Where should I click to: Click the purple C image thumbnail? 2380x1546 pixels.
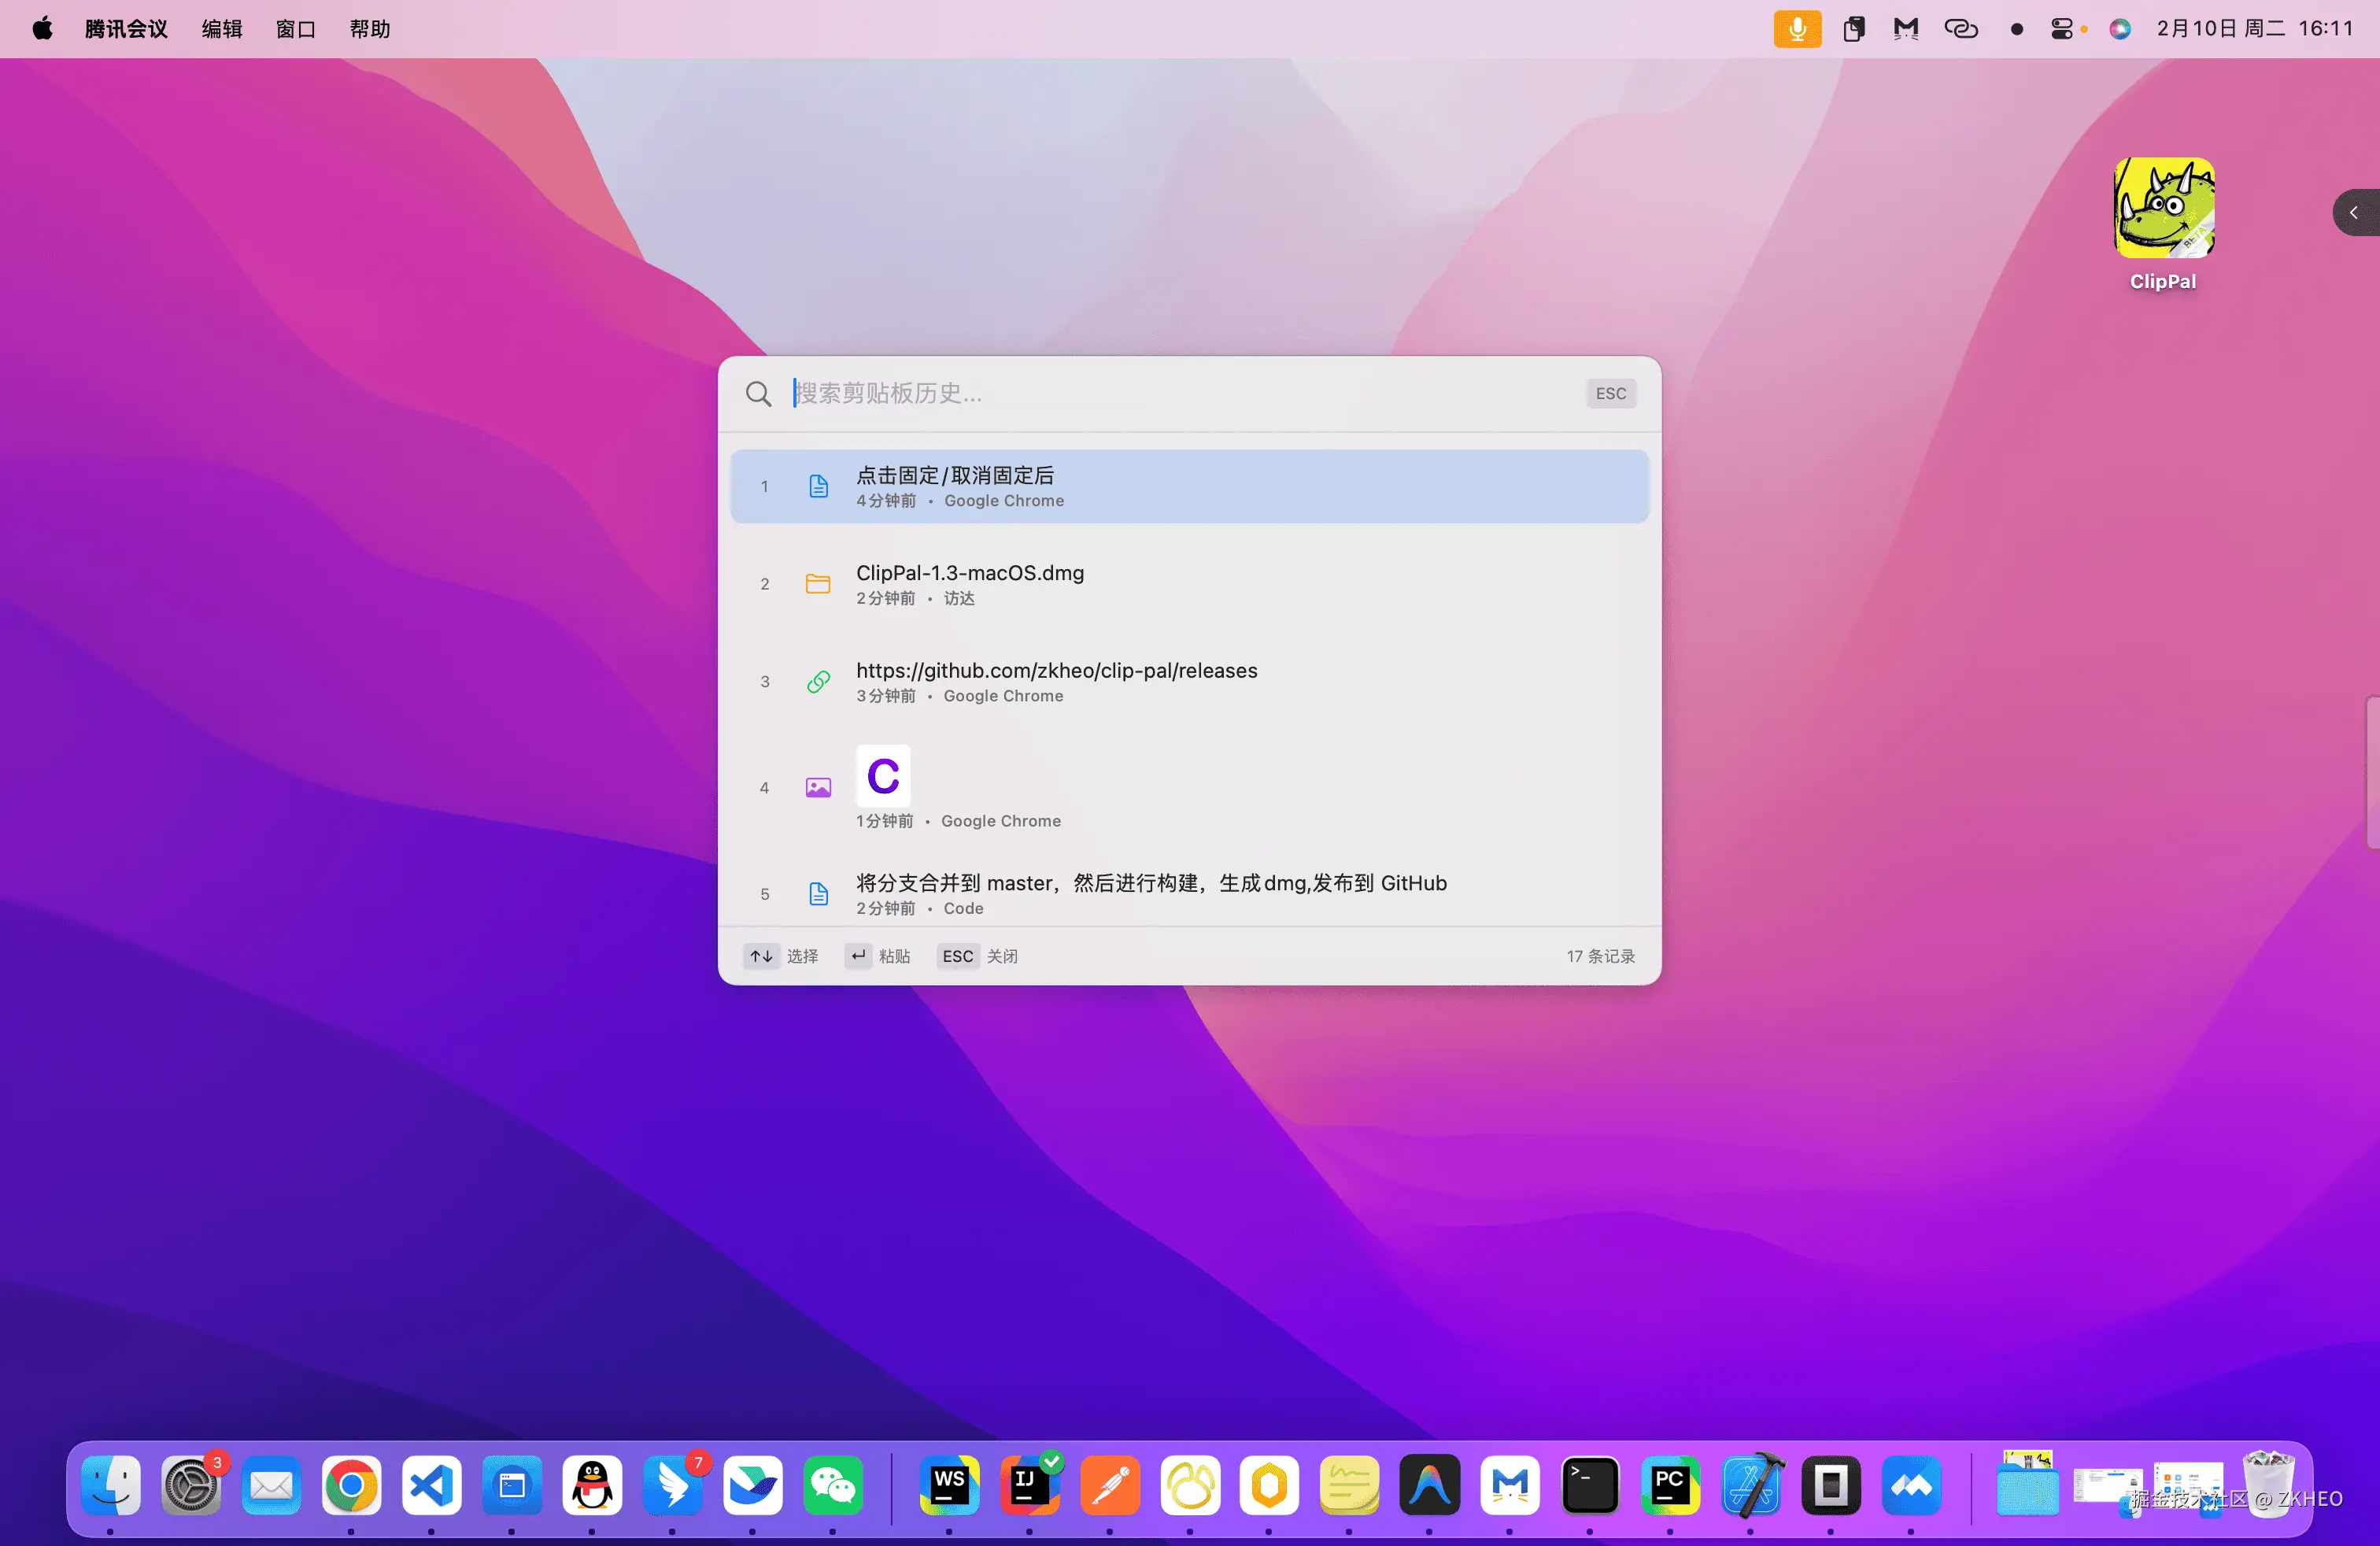[x=883, y=776]
